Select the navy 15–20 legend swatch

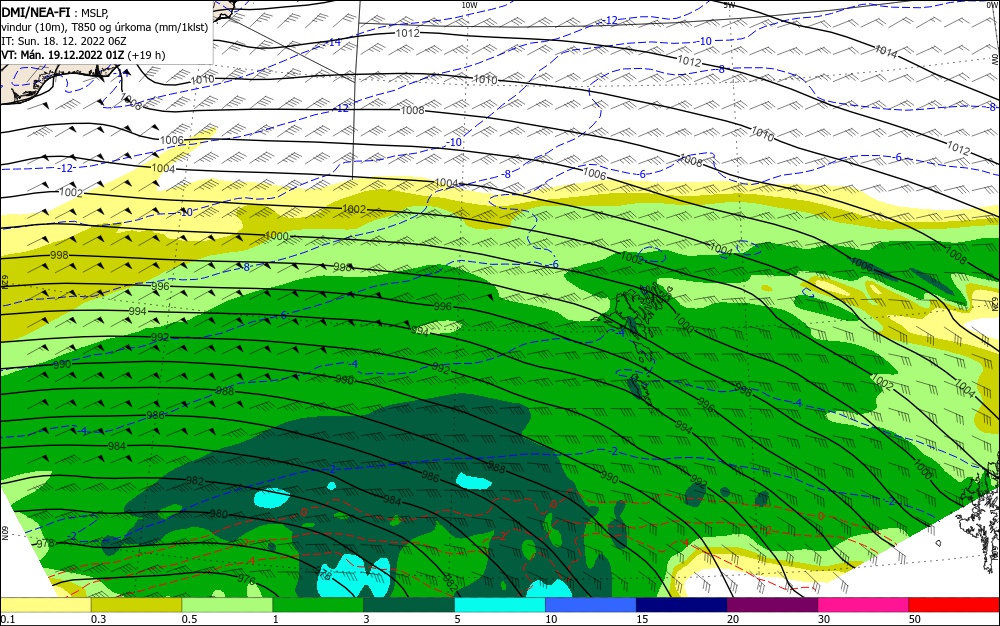tap(682, 605)
